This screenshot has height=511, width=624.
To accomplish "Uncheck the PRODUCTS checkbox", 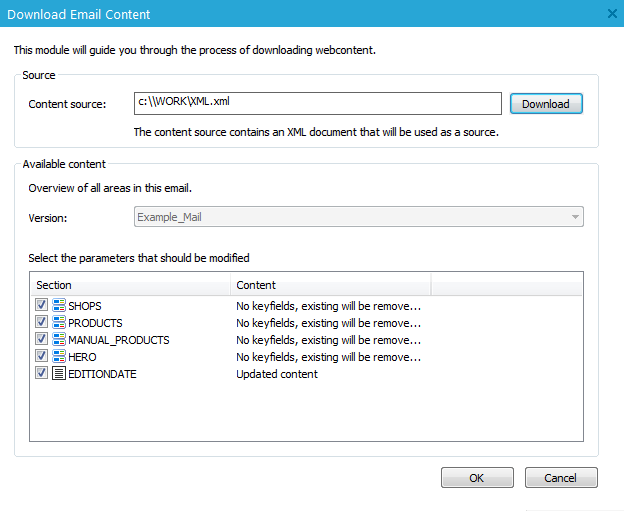I will [x=41, y=323].
